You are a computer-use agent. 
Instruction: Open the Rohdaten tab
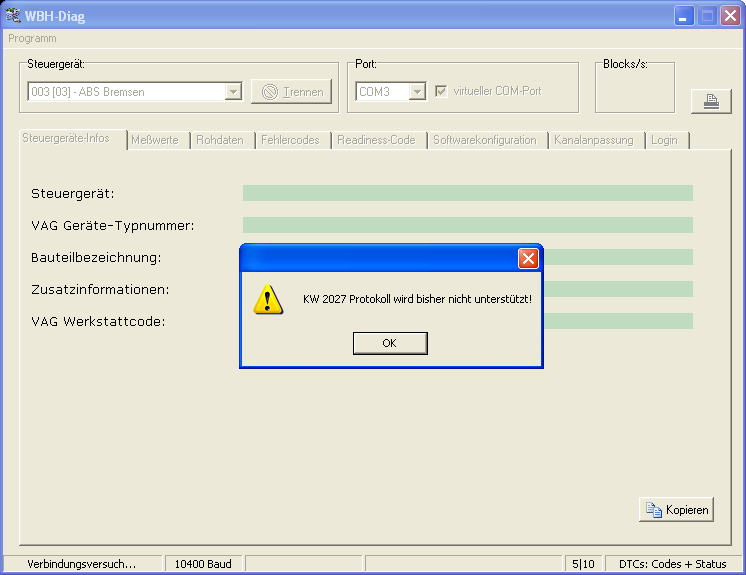(220, 140)
